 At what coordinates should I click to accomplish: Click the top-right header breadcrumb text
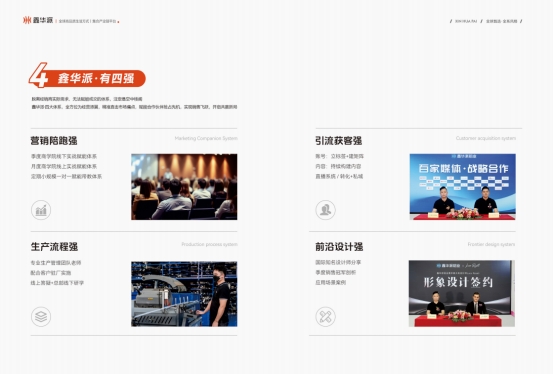click(x=486, y=21)
